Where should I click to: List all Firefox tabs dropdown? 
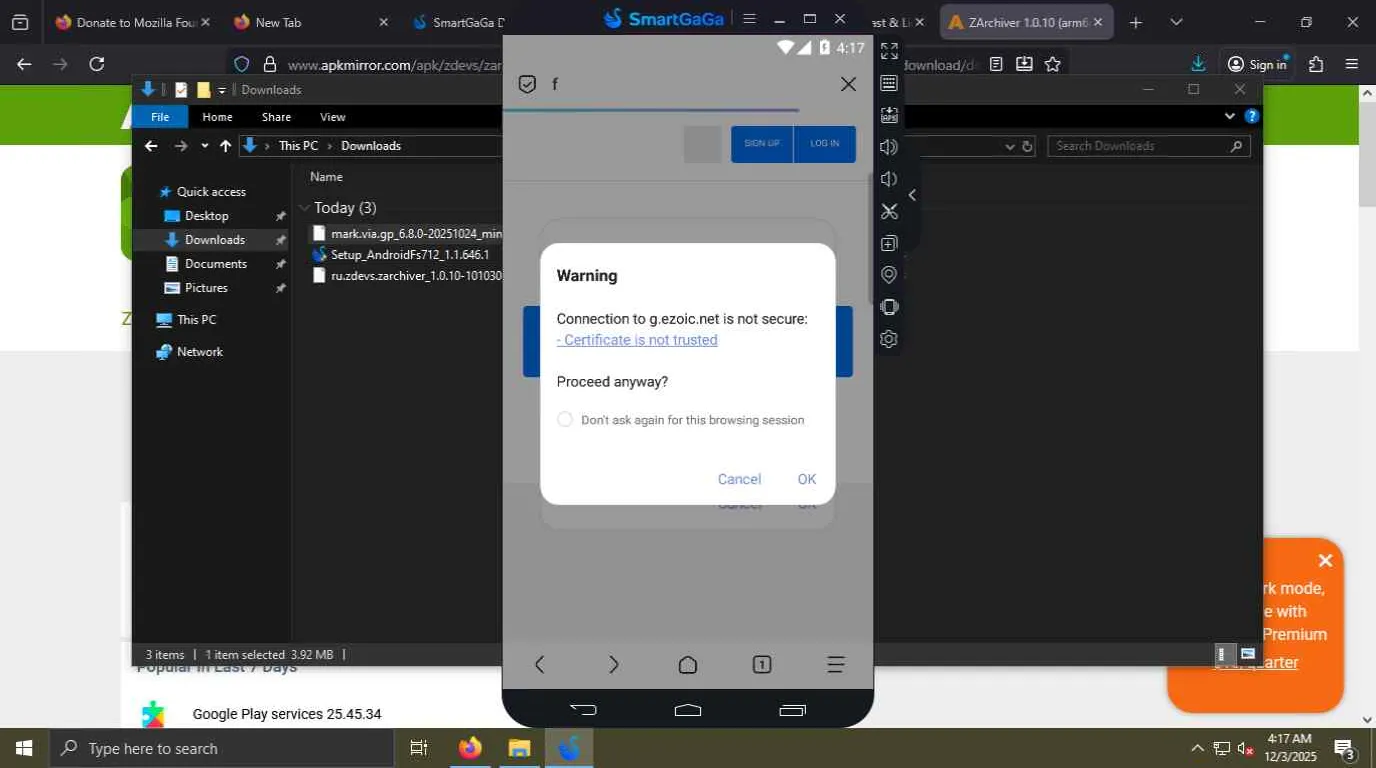(1176, 22)
